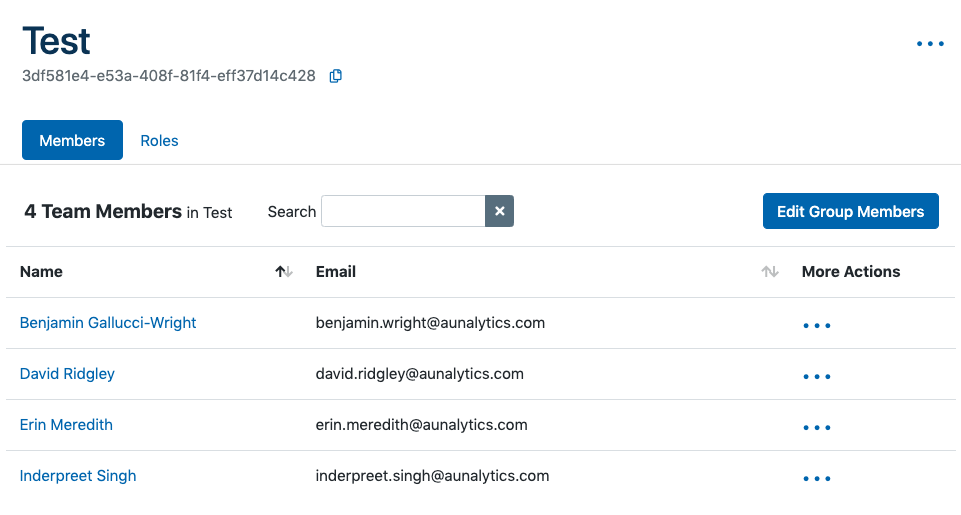Screen dimensions: 961x515
Task: Open more actions for Inderpreet Singh
Action: 817,478
